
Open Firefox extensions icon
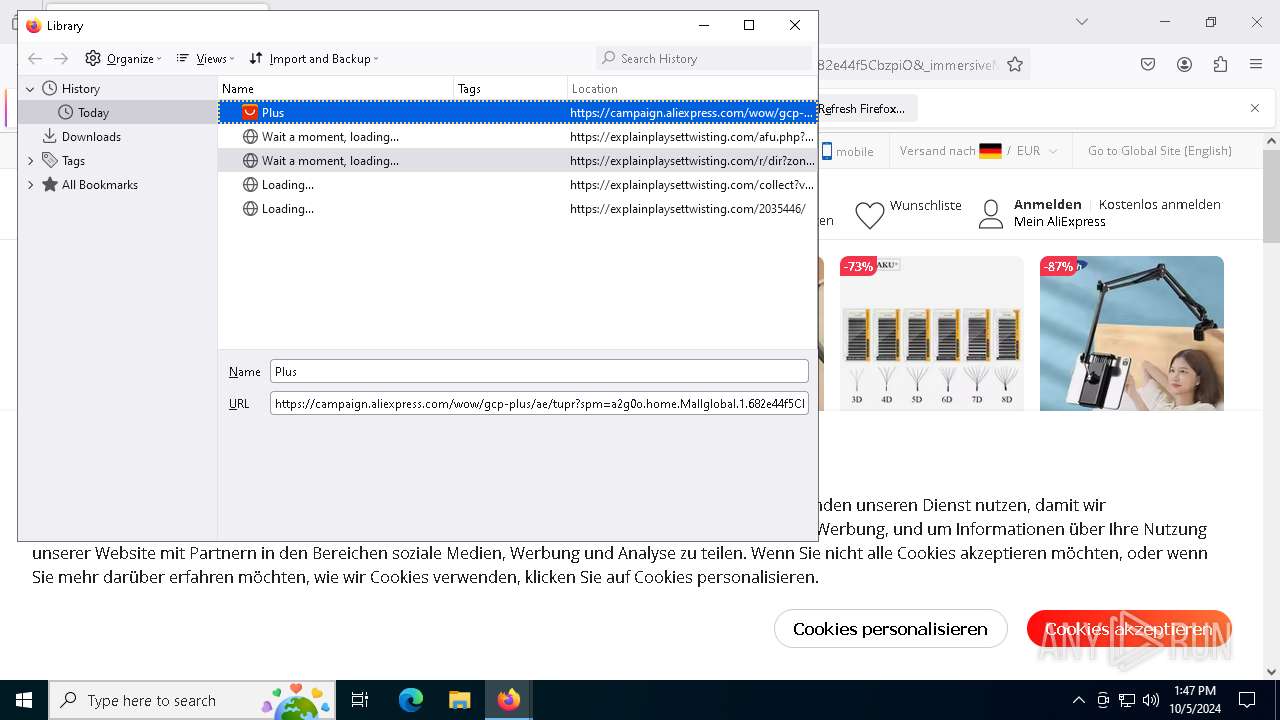point(1220,65)
